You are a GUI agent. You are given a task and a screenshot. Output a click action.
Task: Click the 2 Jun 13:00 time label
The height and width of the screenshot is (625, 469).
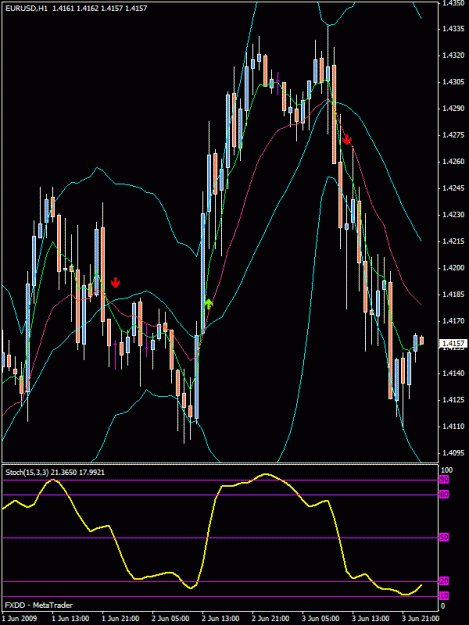220,619
